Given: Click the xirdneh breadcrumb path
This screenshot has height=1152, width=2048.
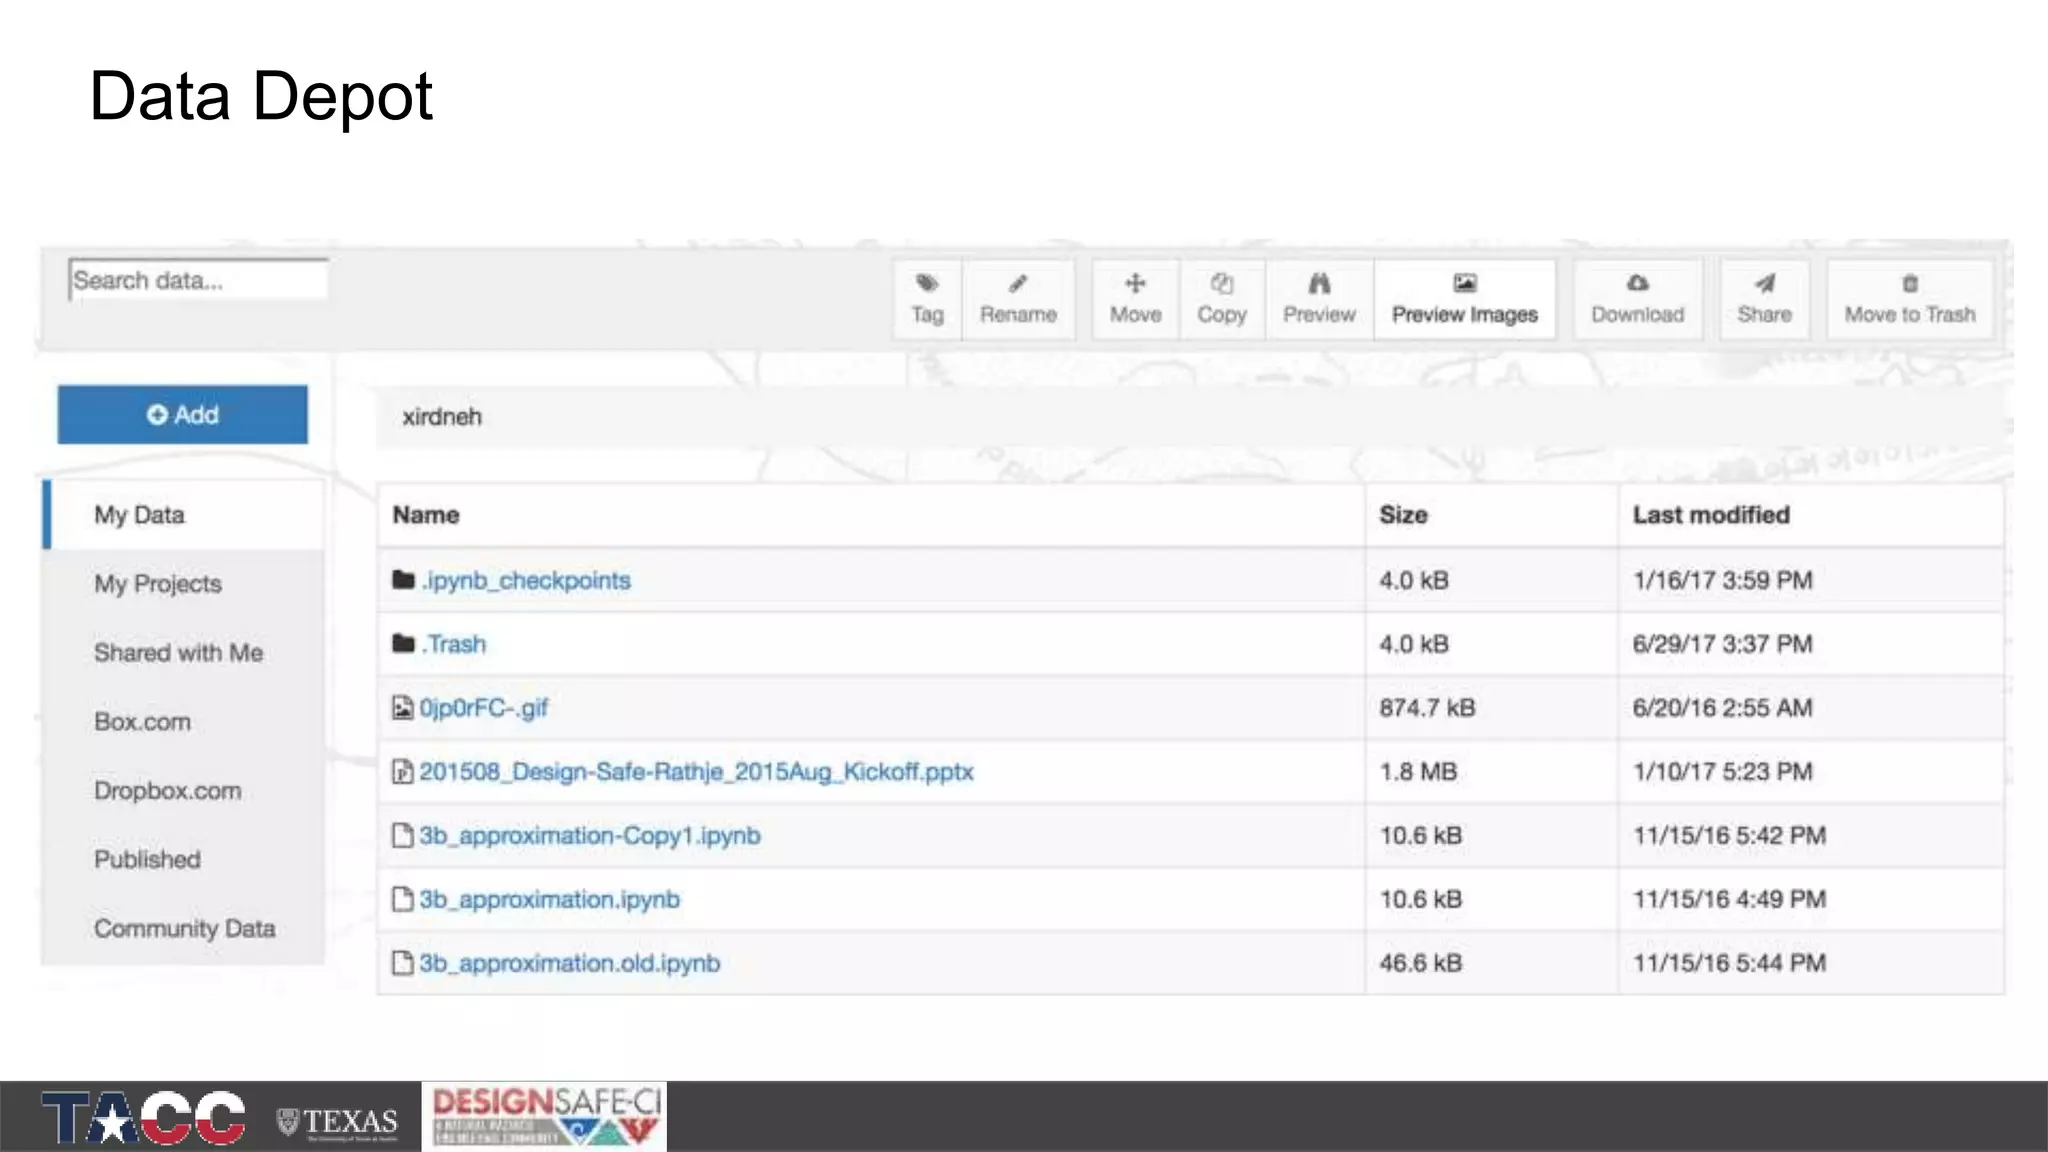Looking at the screenshot, I should point(442,417).
